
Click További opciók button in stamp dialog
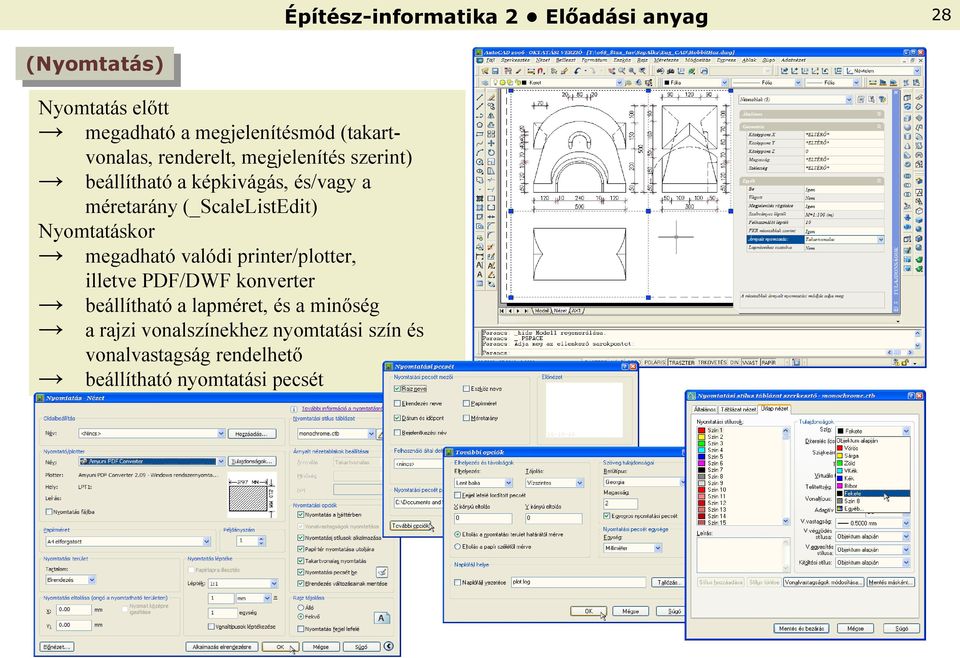(x=411, y=526)
